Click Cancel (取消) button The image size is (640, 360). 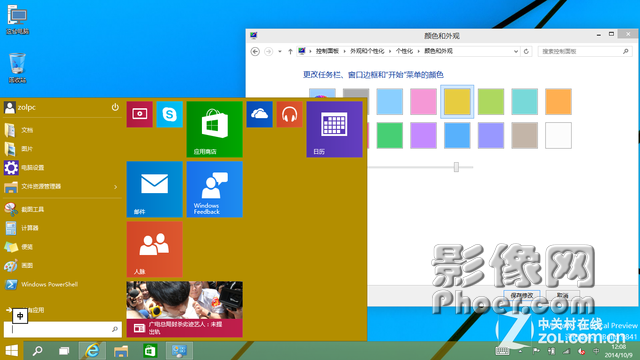coord(563,295)
